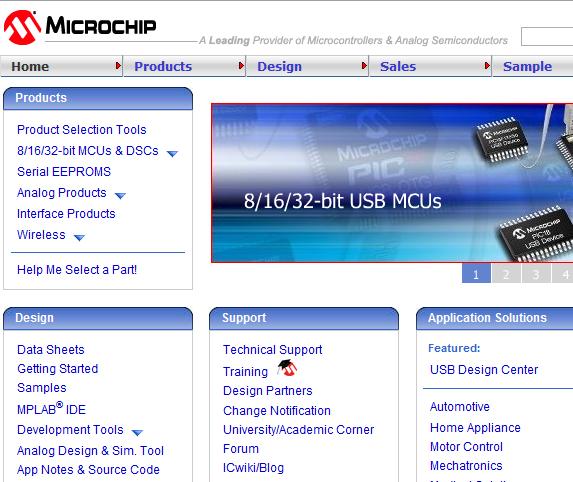
Task: Open Motor Control link
Action: (466, 447)
